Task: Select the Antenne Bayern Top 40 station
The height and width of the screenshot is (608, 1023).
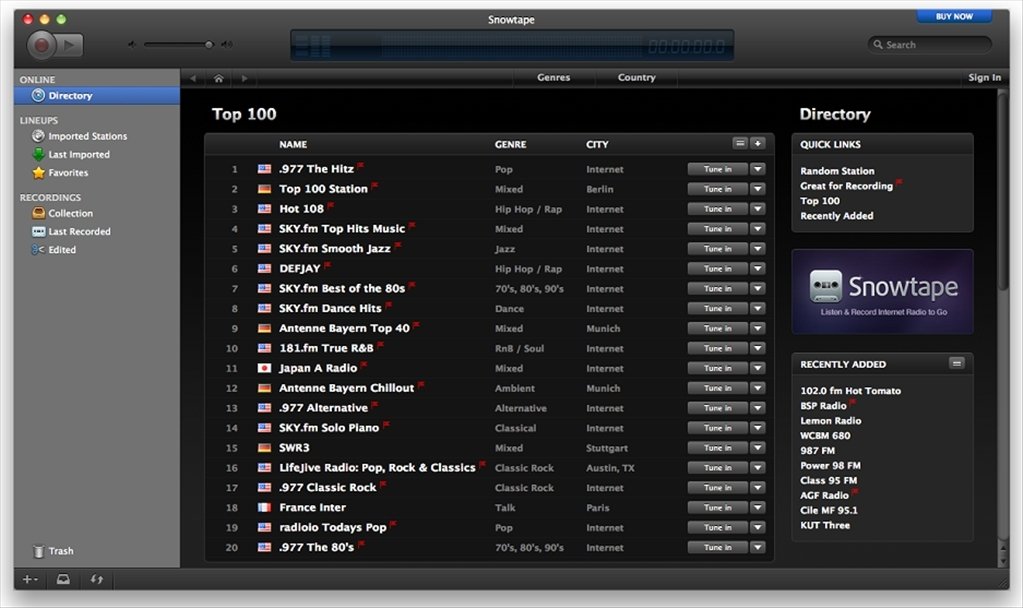Action: tap(344, 328)
